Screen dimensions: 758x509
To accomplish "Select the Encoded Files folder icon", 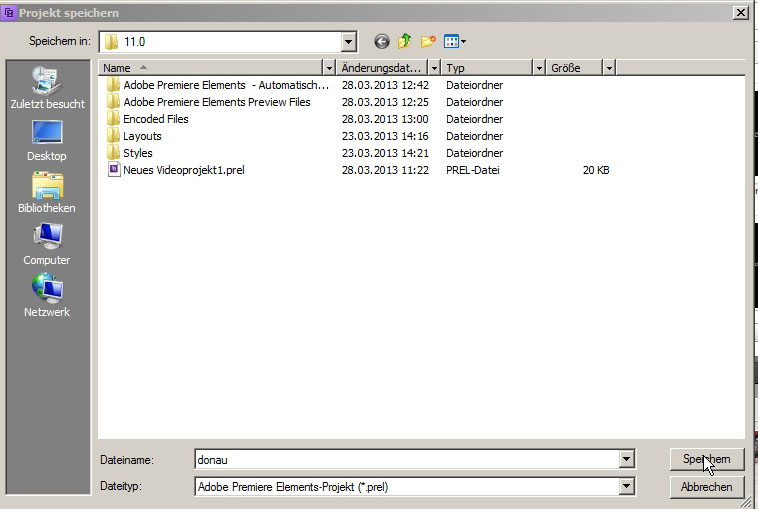I will 114,119.
